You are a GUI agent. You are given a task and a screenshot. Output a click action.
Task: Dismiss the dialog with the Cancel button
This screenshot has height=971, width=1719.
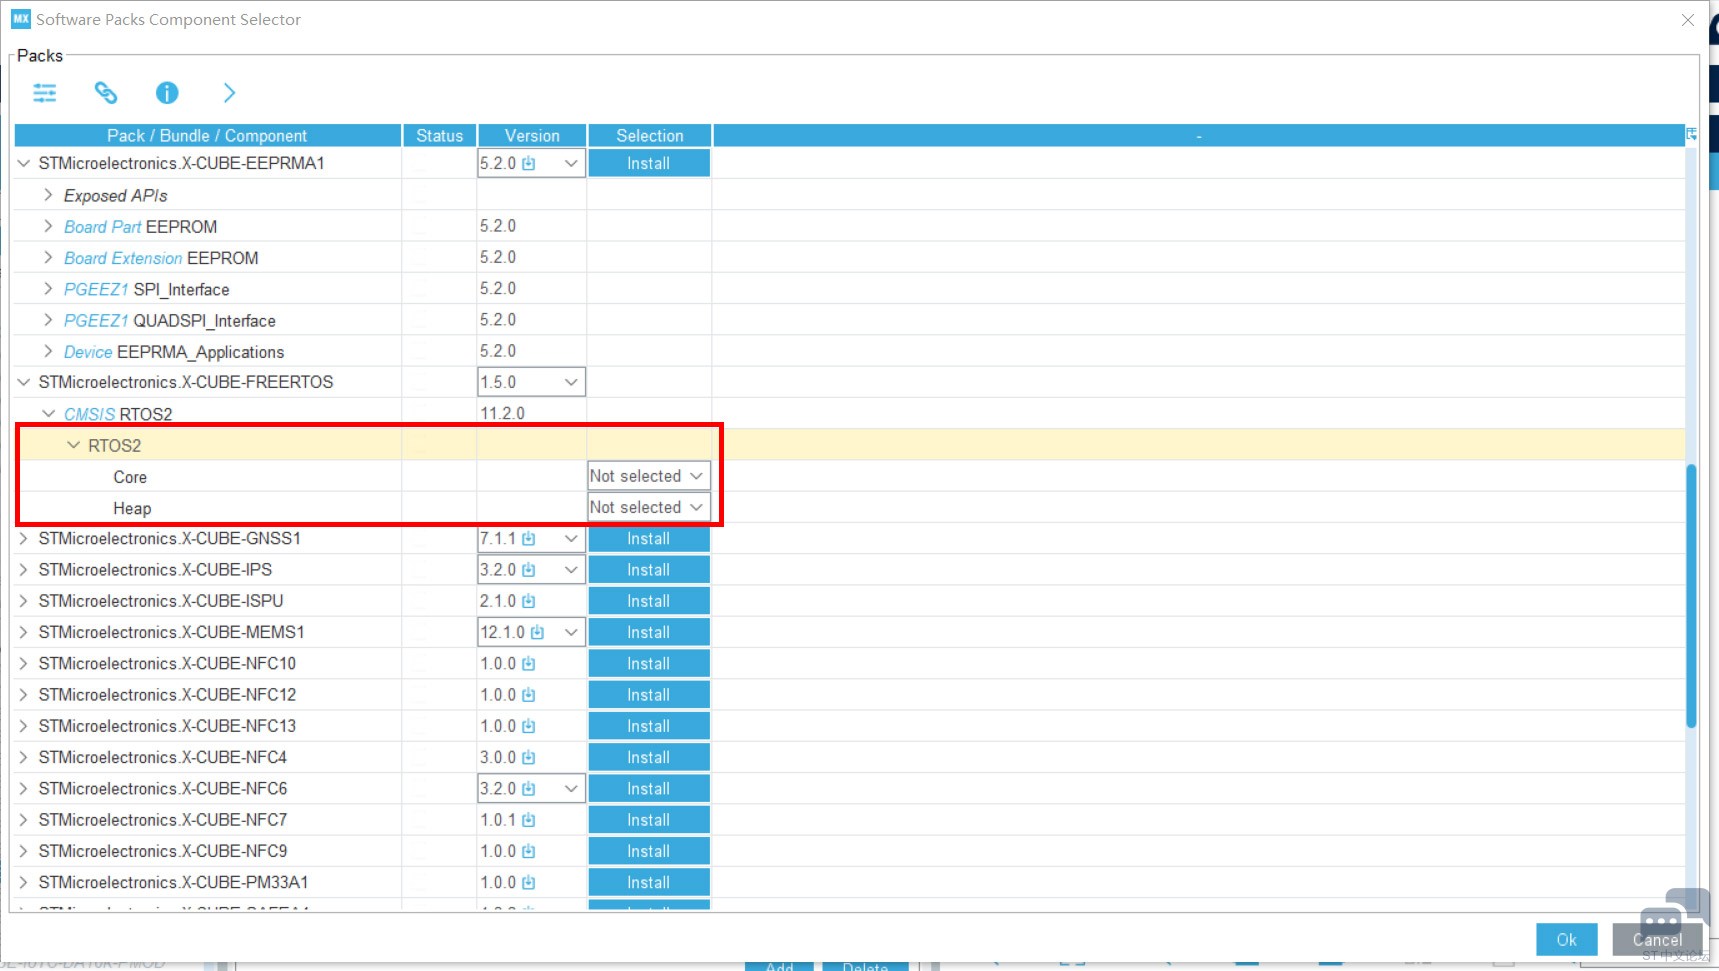(x=1657, y=940)
